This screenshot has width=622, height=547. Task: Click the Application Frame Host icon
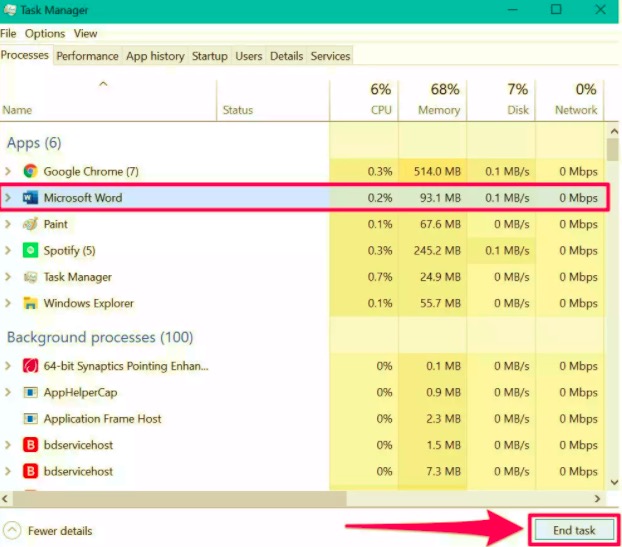[x=31, y=418]
